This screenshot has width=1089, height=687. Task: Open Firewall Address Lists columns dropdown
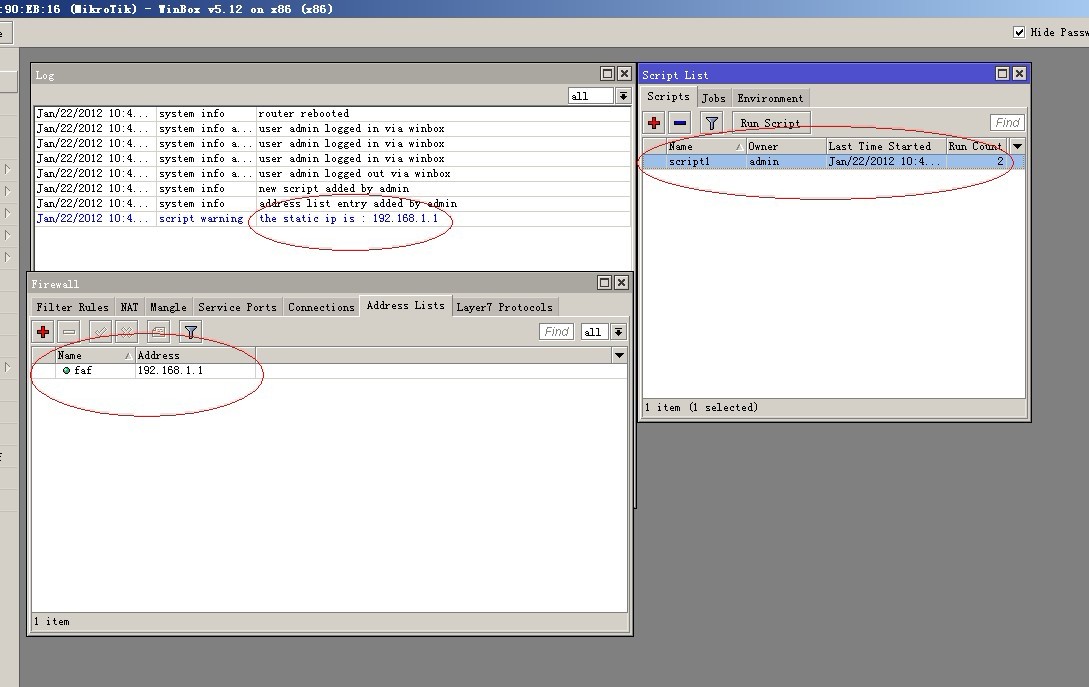pos(619,355)
